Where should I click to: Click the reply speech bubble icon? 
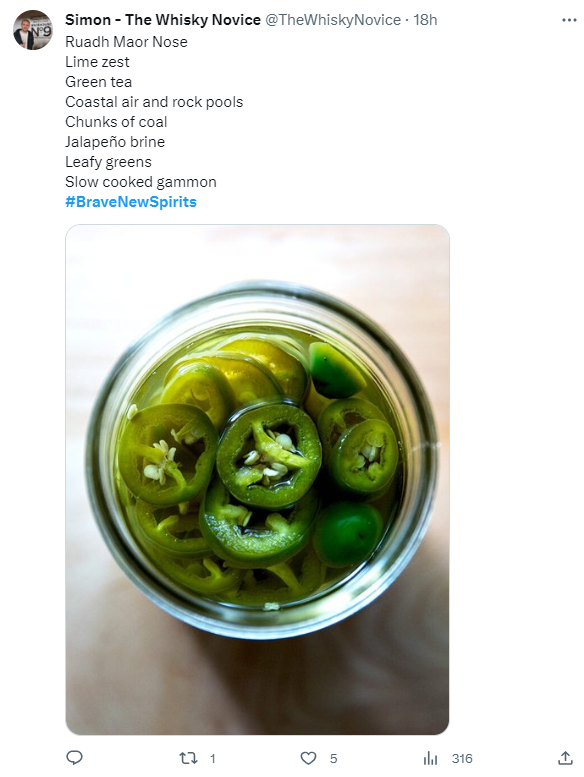click(74, 758)
